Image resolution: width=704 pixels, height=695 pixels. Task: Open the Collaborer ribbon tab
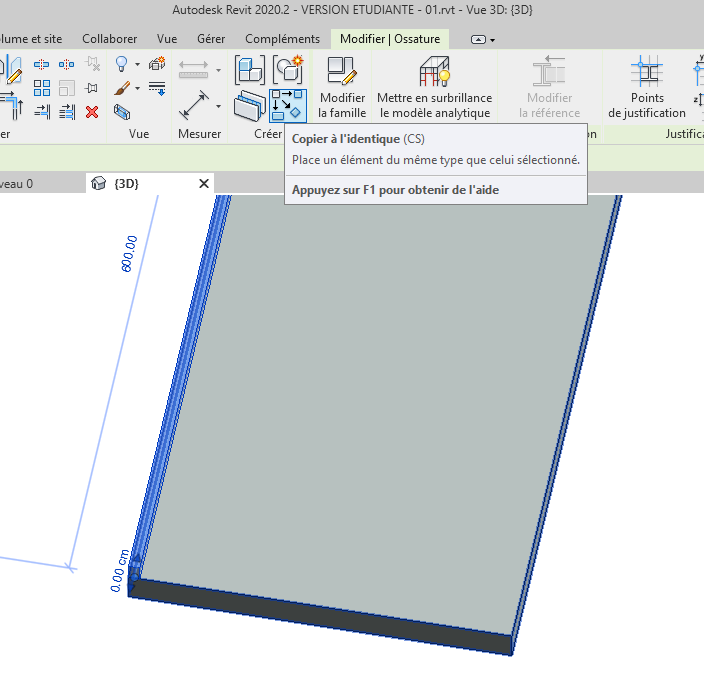110,39
